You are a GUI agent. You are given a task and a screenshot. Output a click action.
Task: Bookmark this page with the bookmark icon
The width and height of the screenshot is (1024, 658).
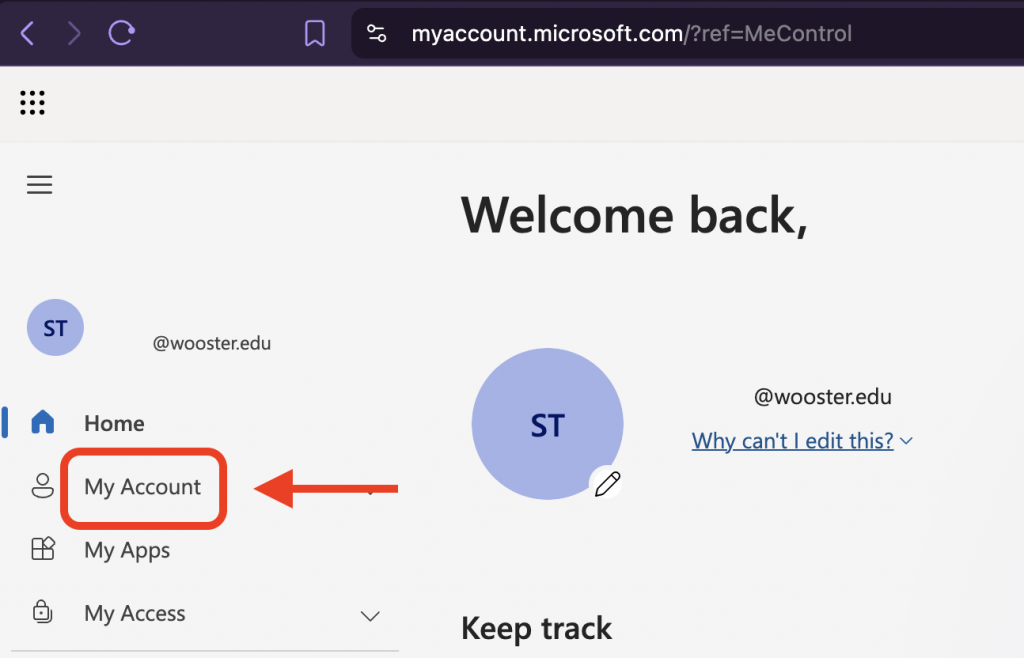[315, 33]
